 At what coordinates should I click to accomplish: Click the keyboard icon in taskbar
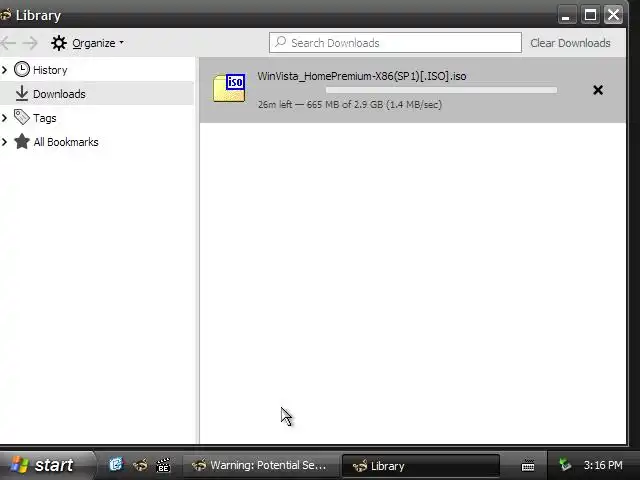(x=528, y=465)
